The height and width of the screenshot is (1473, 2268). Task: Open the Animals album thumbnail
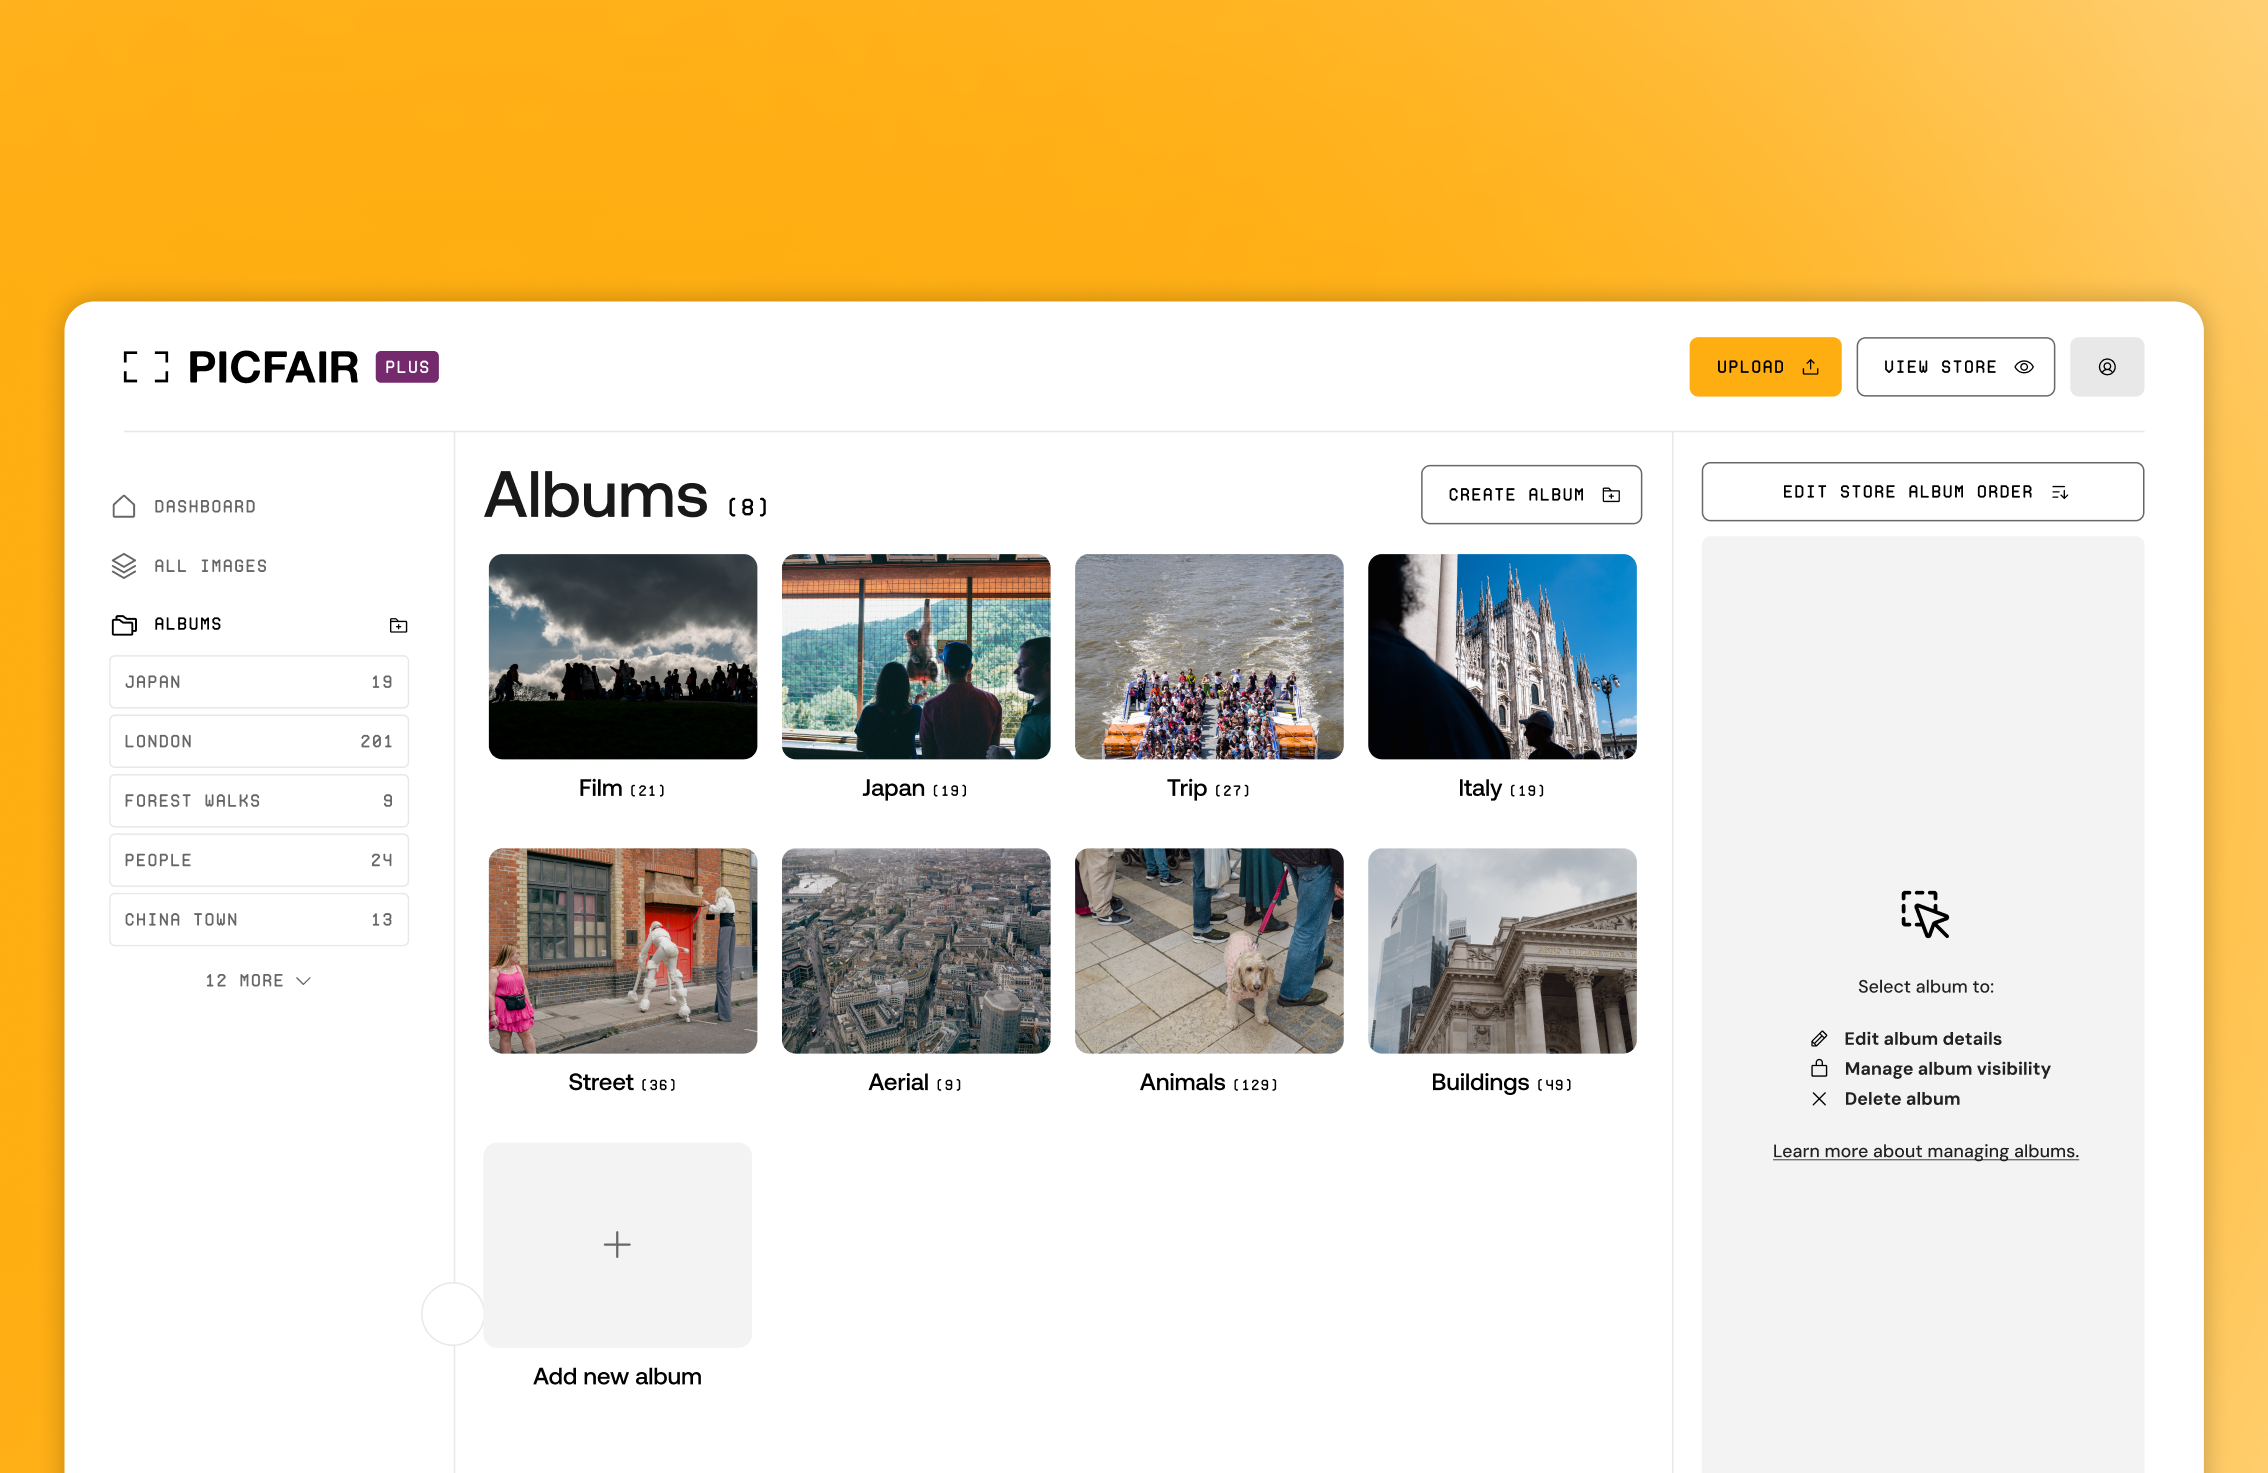[1208, 951]
